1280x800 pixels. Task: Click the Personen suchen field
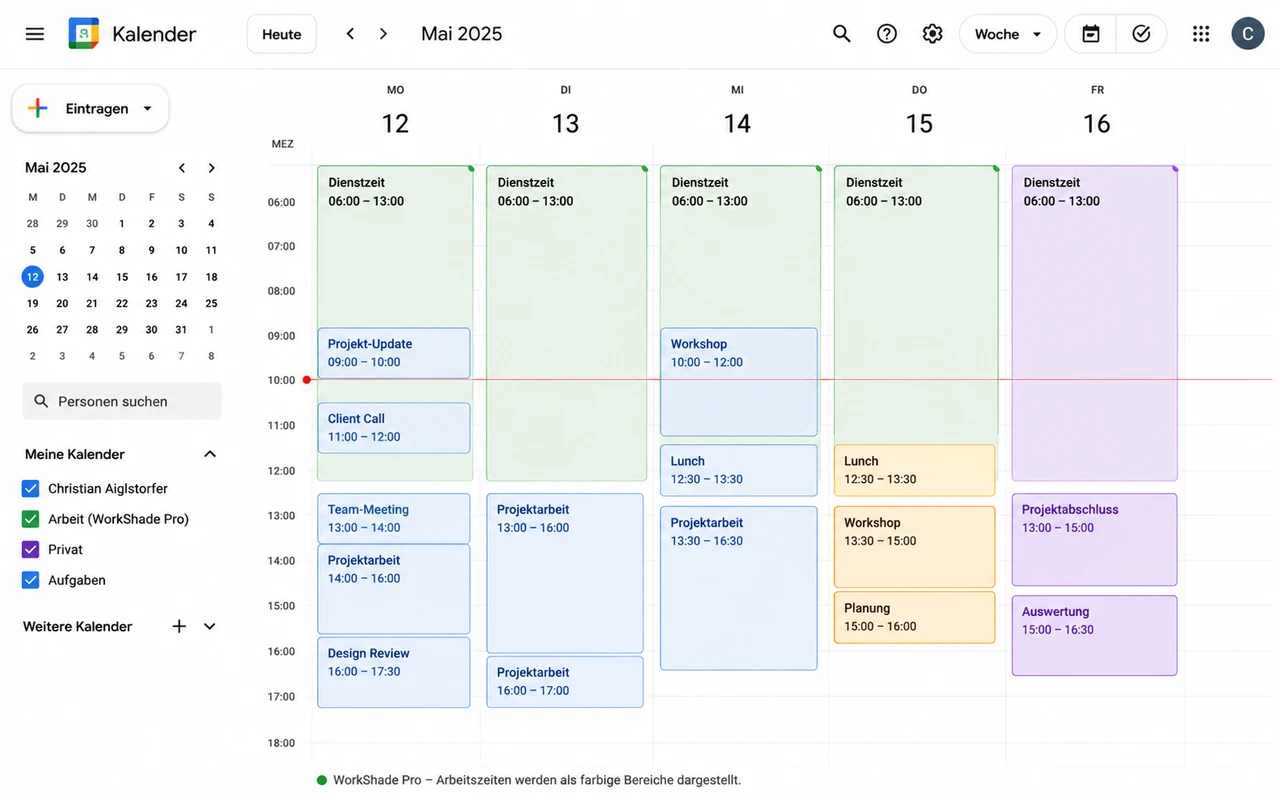click(x=122, y=401)
